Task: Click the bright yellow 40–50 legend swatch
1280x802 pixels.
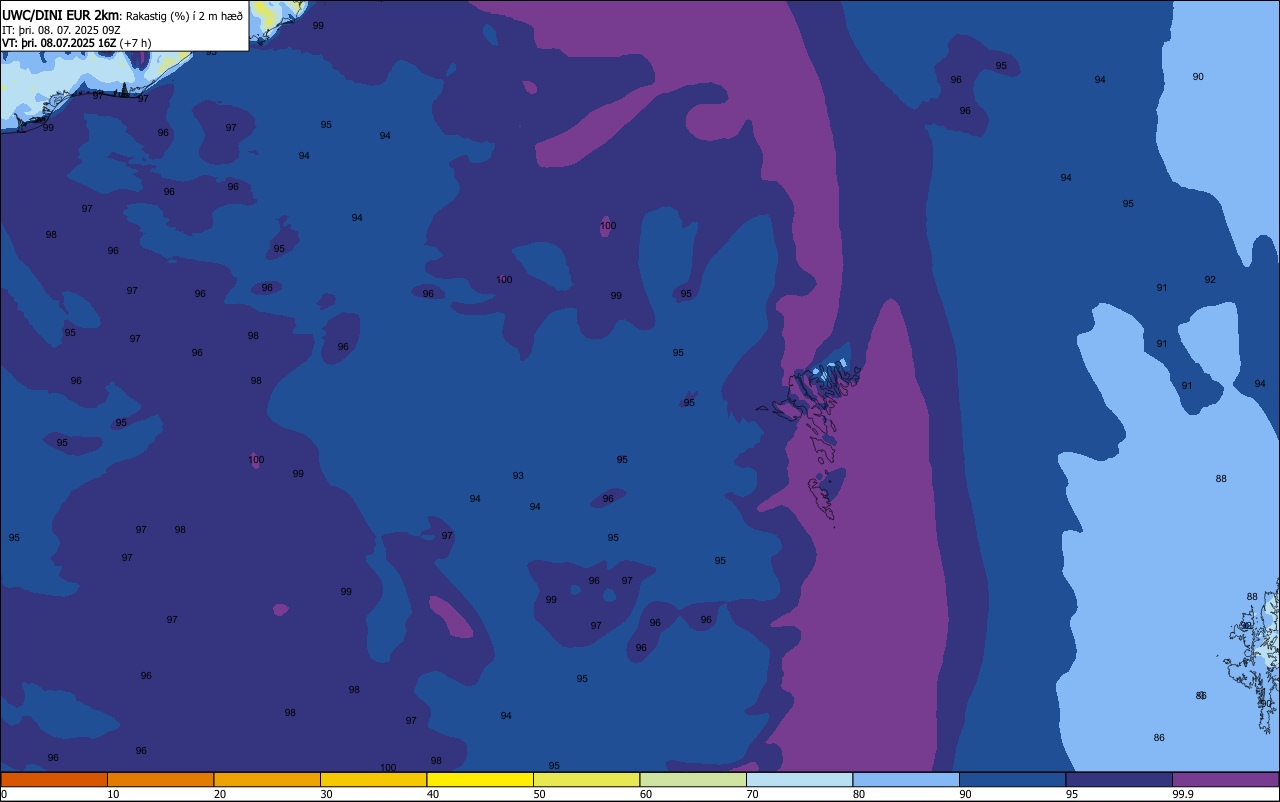Action: (x=480, y=779)
